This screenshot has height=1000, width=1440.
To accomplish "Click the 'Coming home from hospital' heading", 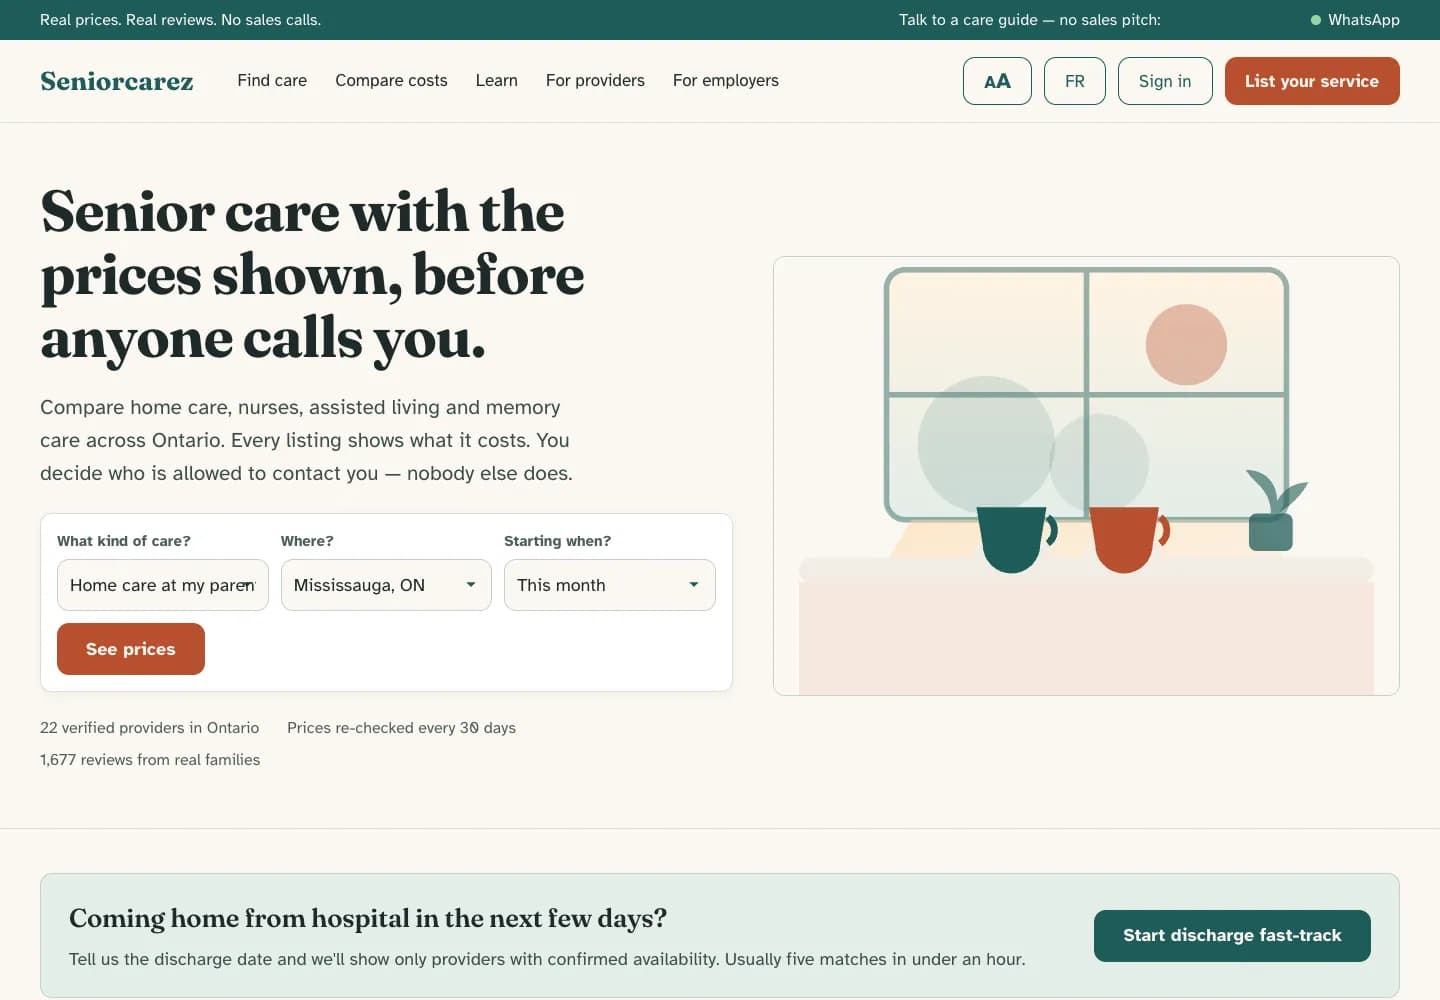I will [368, 918].
